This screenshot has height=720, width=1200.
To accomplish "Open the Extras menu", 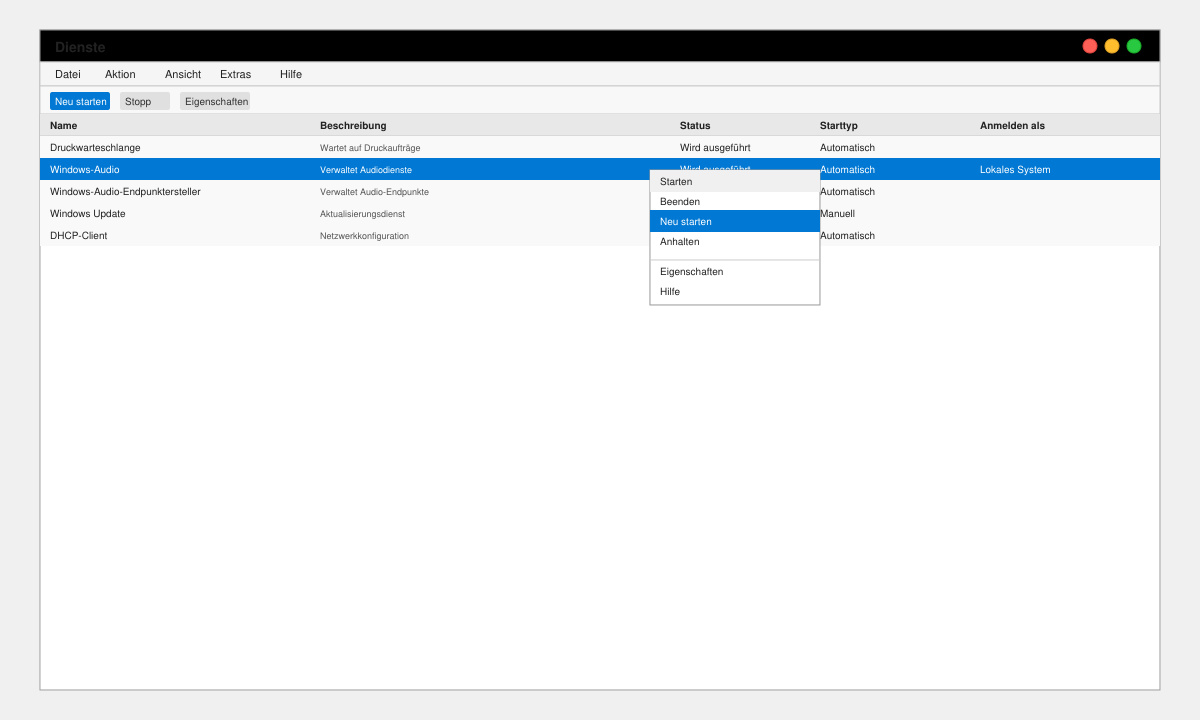I will pos(235,74).
